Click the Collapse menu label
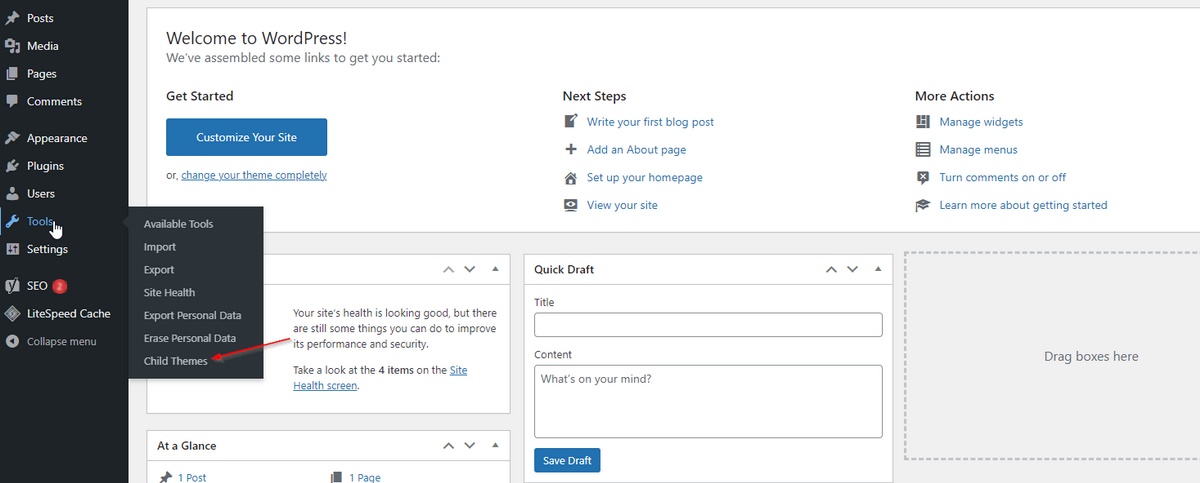The image size is (1200, 483). (x=62, y=341)
